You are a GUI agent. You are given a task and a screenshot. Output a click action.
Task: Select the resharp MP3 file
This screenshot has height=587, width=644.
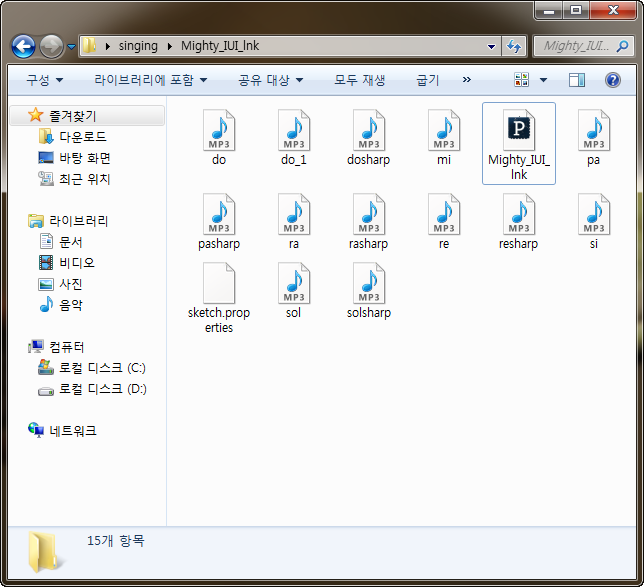[519, 222]
